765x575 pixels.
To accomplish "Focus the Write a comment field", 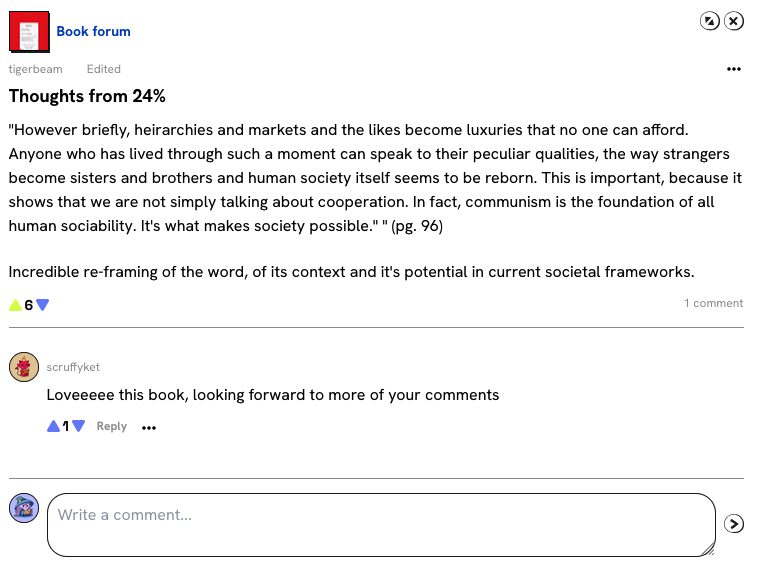I will coord(380,524).
